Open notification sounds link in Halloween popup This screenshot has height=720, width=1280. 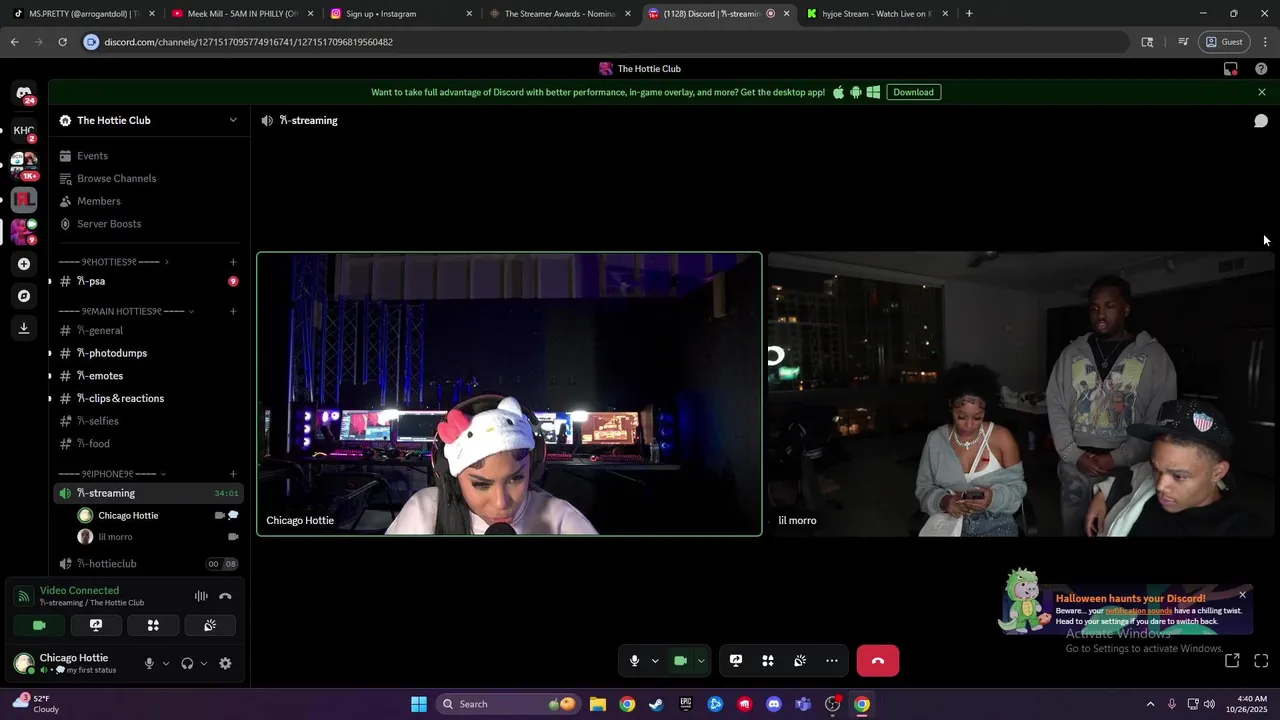(x=1138, y=611)
